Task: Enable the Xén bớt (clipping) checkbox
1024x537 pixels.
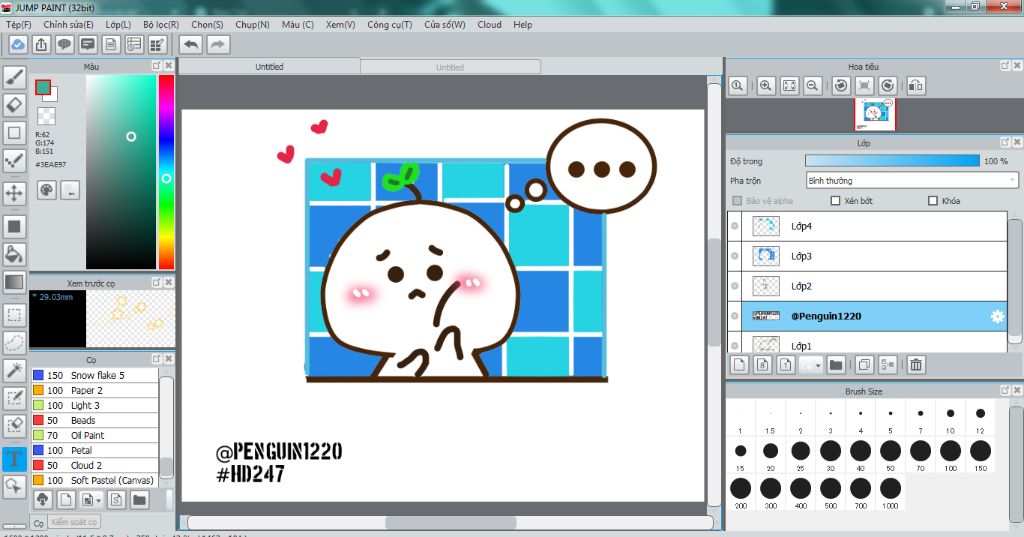Action: pos(834,201)
